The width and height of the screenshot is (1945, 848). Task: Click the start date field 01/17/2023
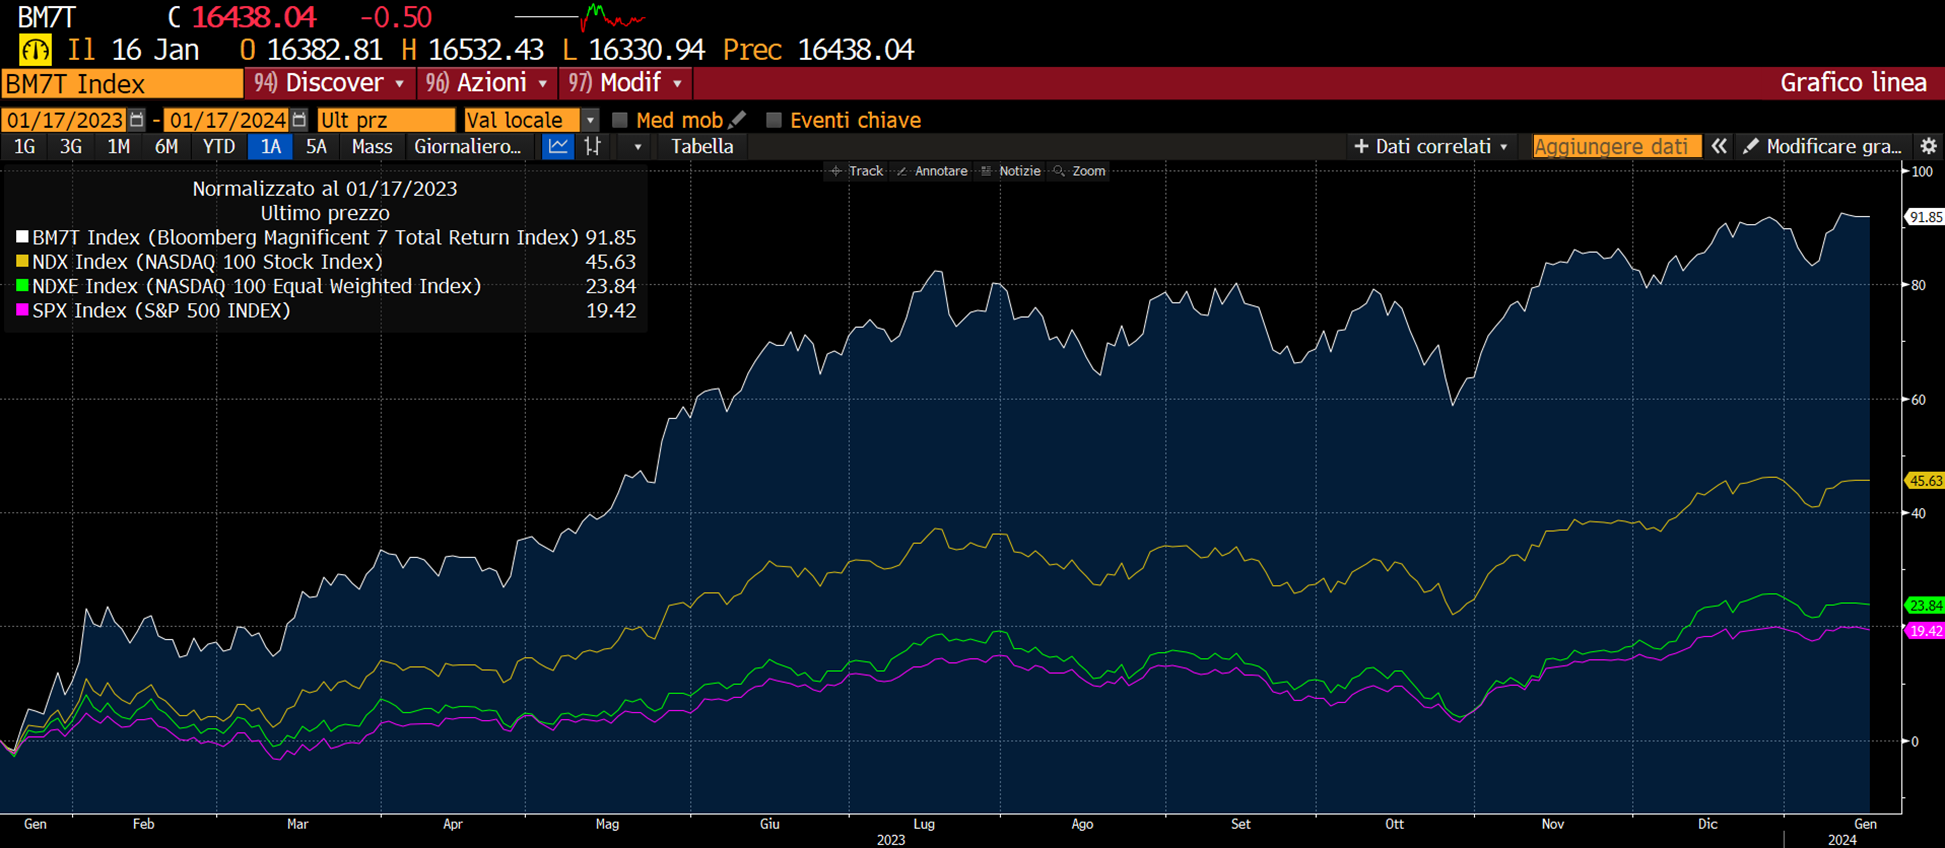tap(65, 120)
